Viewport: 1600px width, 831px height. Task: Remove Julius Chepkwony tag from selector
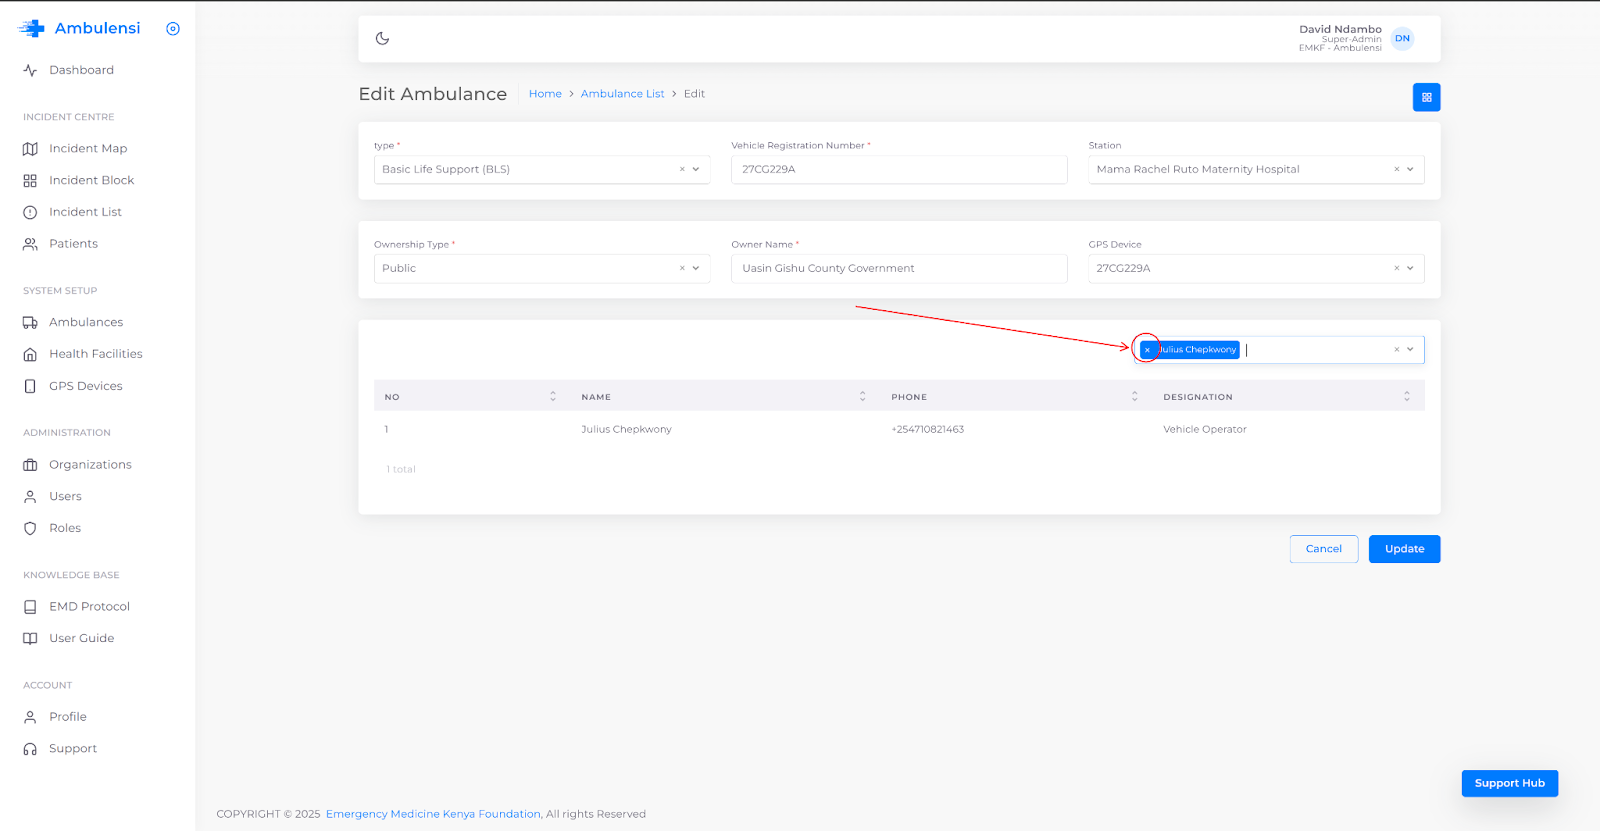click(1147, 350)
